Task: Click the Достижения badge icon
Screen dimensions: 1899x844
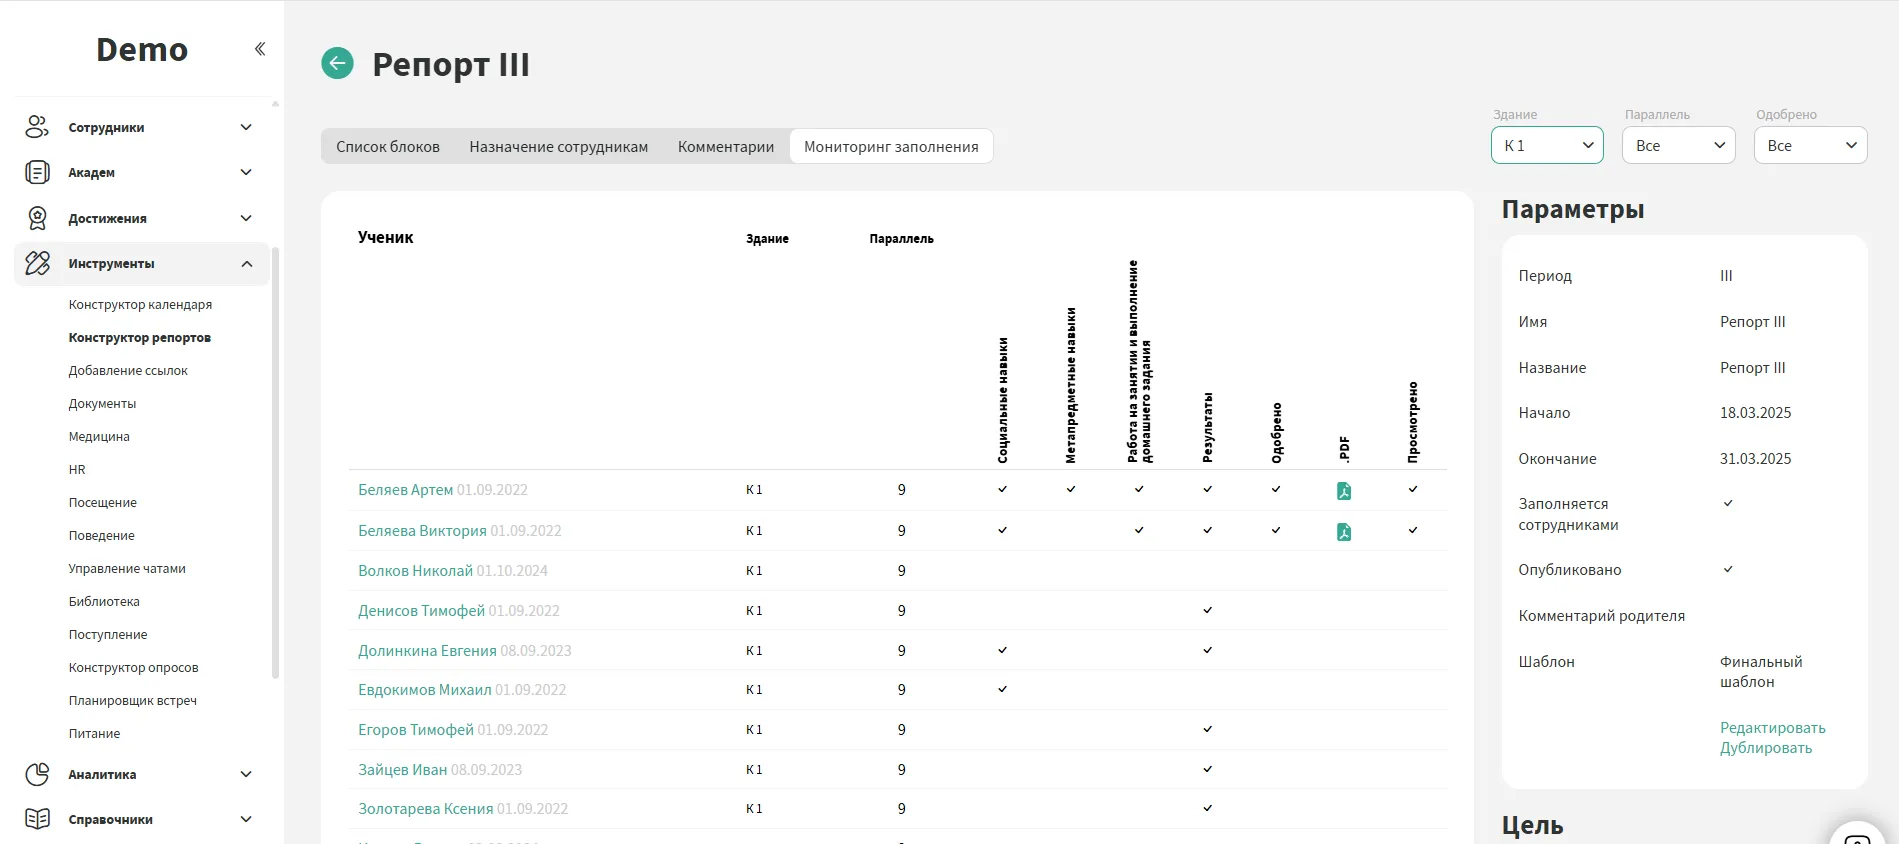Action: tap(37, 218)
